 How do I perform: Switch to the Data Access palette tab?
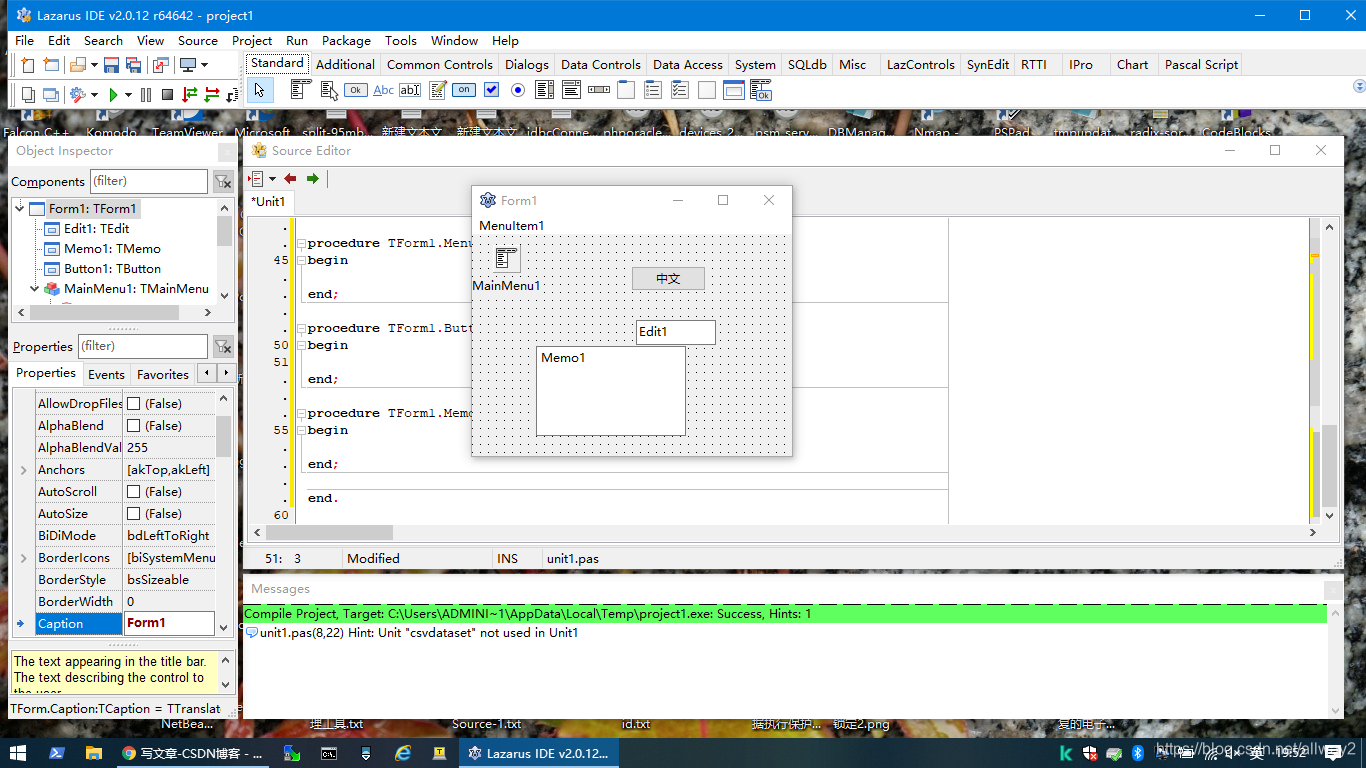click(x=688, y=64)
